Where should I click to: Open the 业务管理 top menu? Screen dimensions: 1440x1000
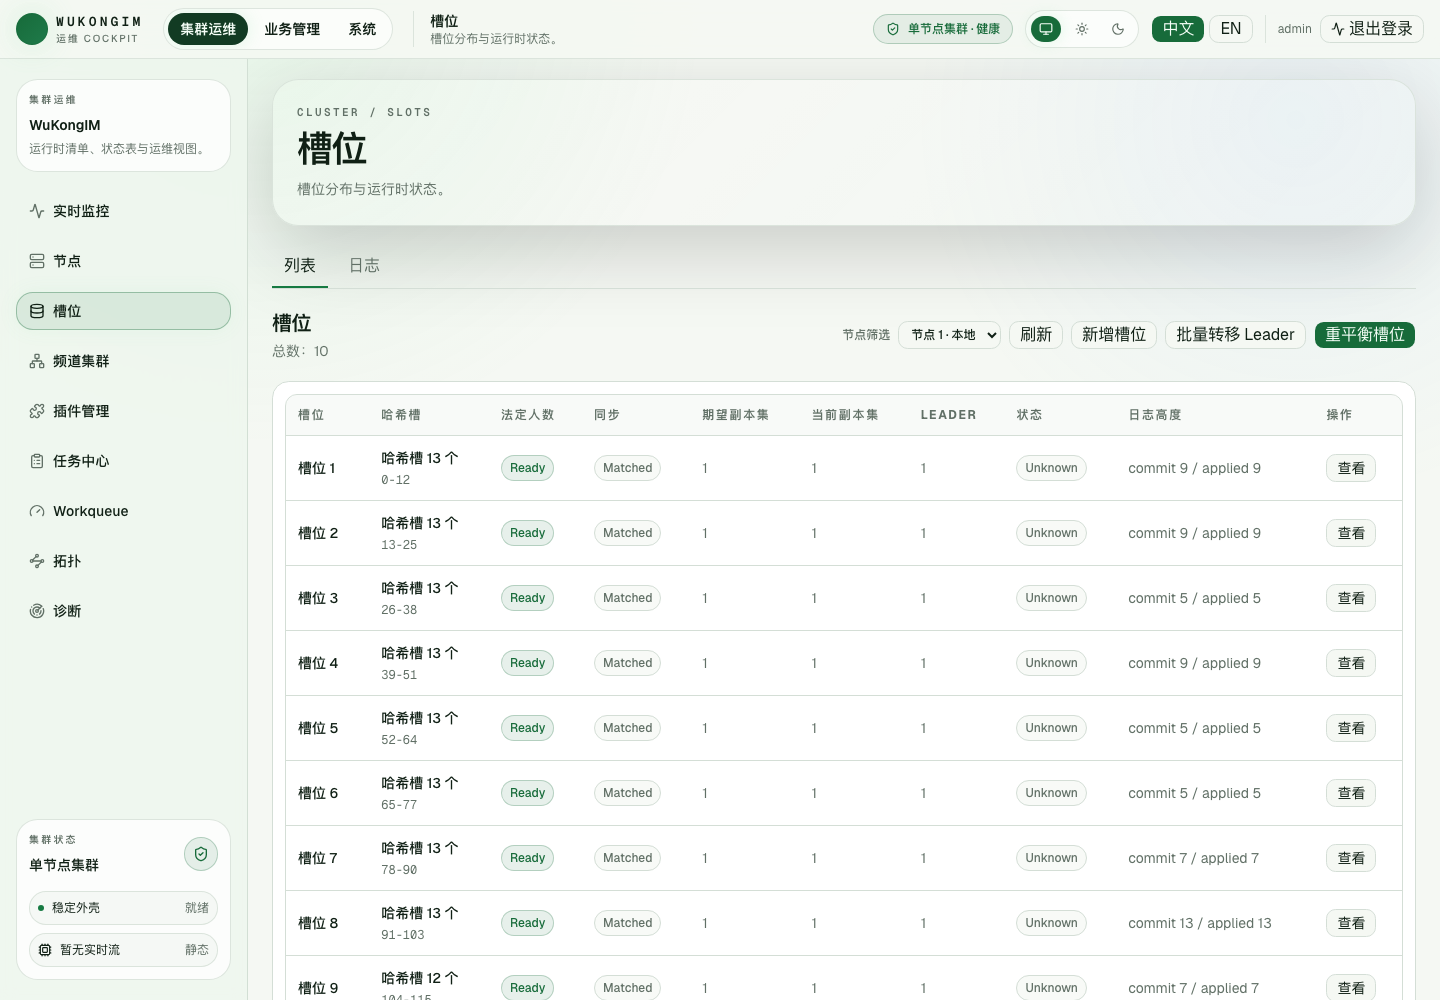(292, 29)
